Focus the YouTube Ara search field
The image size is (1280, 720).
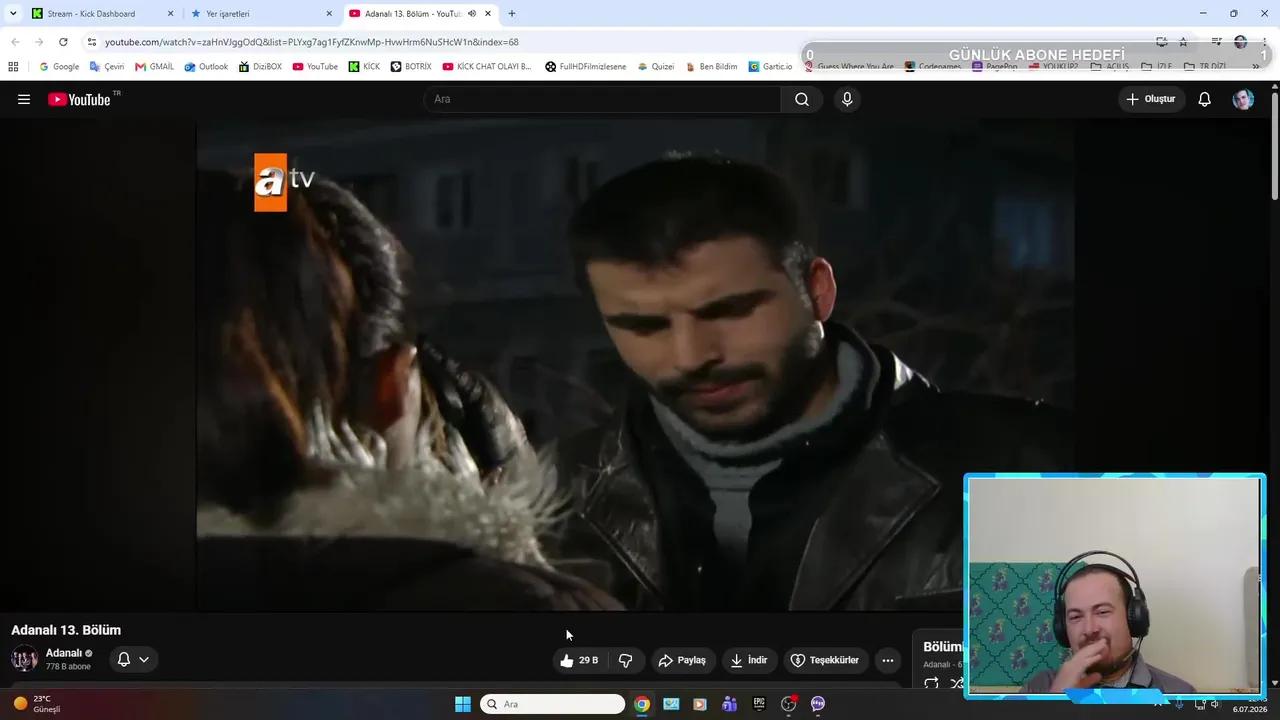[x=602, y=99]
